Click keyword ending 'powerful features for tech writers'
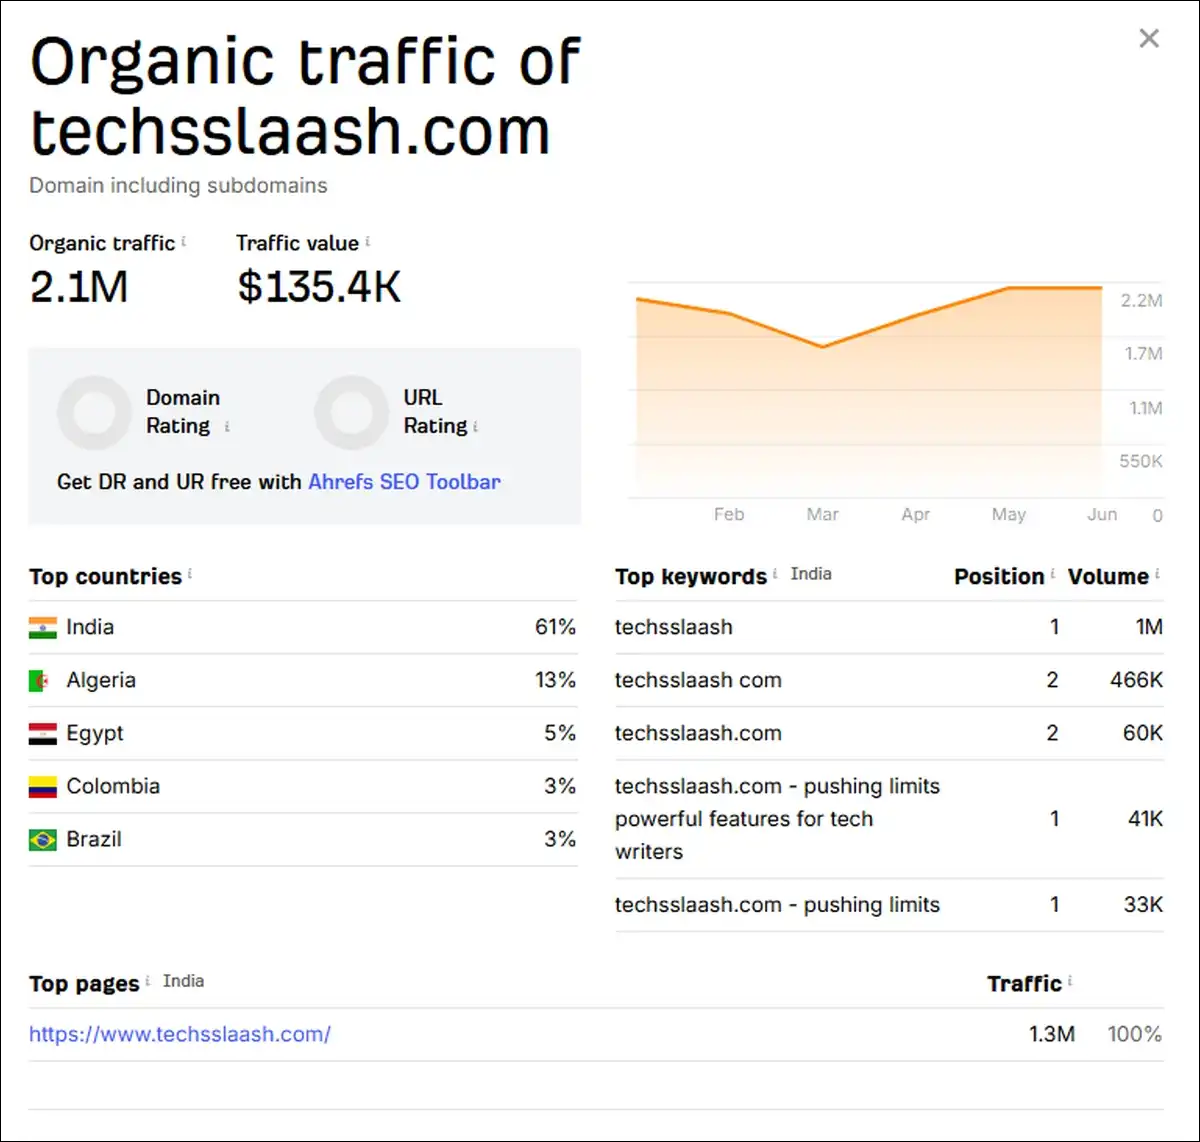Screen dimensions: 1200x1142 coord(777,819)
